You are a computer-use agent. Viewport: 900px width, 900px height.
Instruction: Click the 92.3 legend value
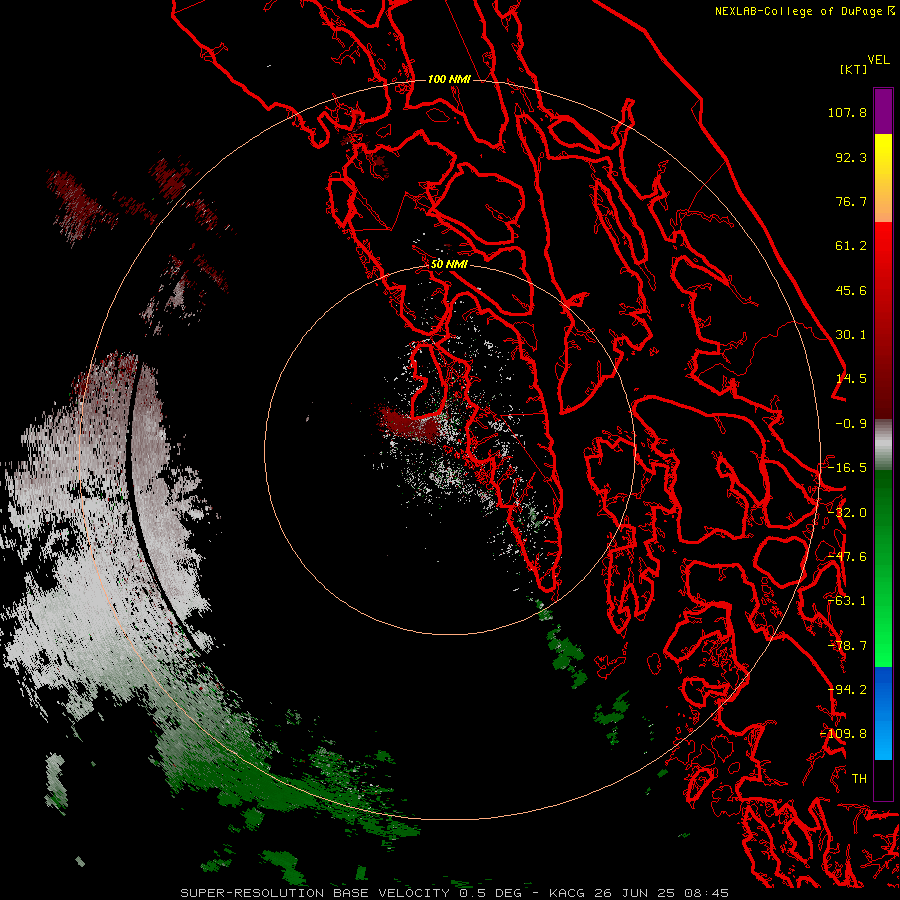tap(851, 157)
